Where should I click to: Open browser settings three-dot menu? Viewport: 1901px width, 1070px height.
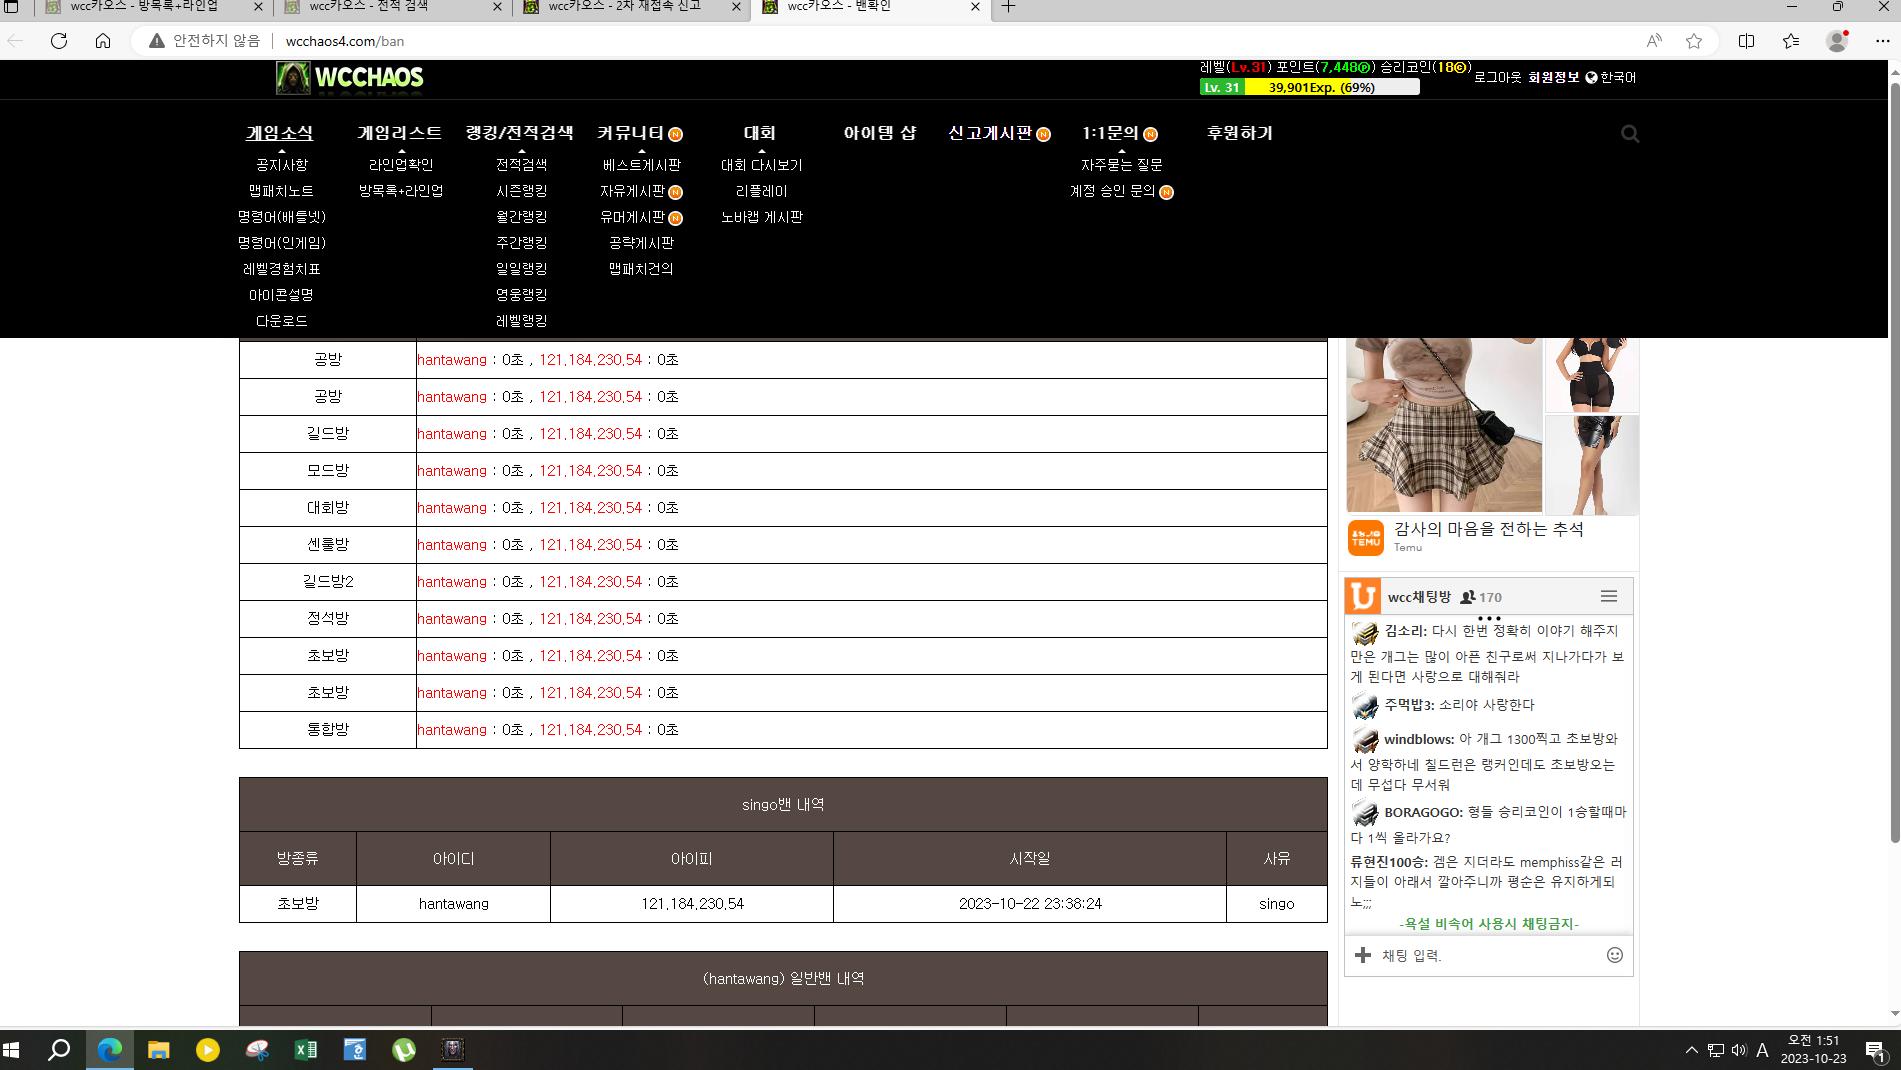click(1882, 41)
